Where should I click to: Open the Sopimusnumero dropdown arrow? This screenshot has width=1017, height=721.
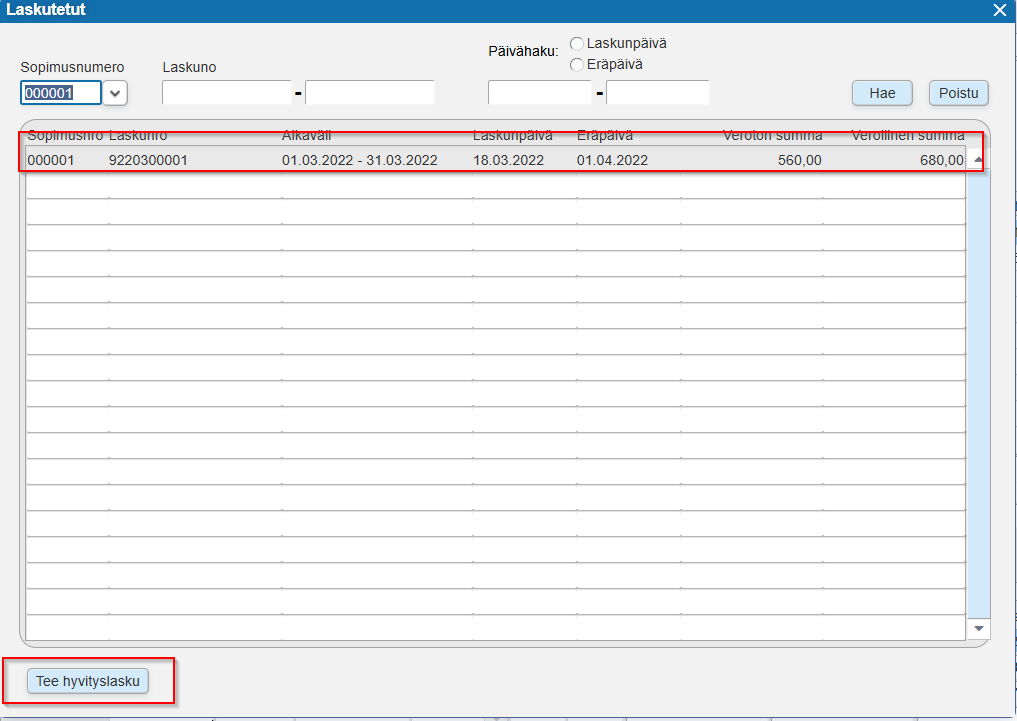tap(115, 93)
